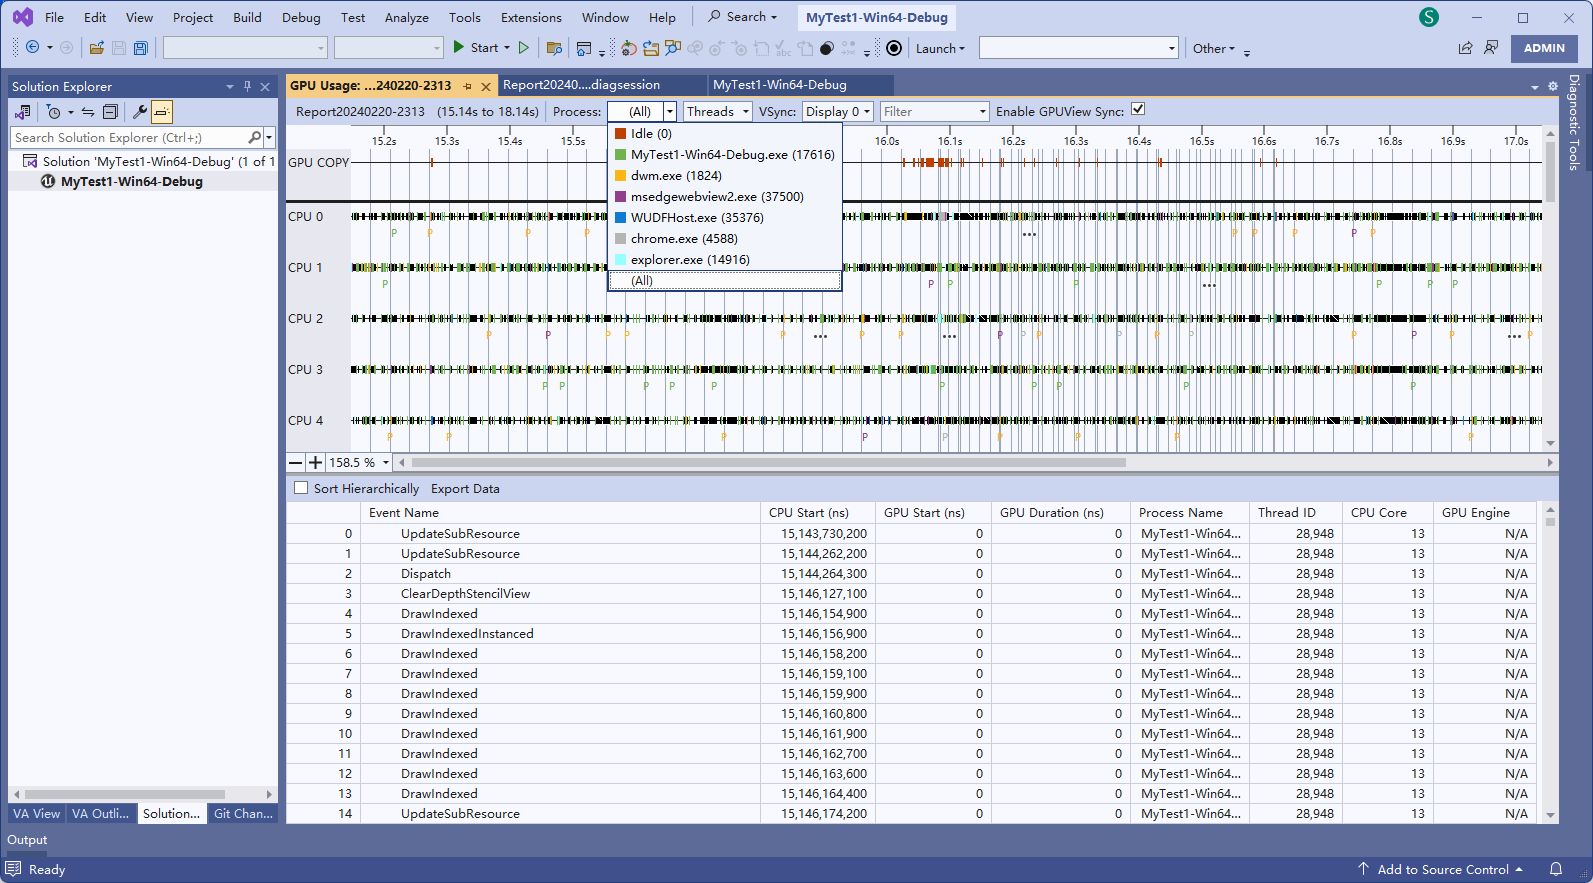The width and height of the screenshot is (1593, 883).
Task: Sort by the CPU Start (ns) column header
Action: click(817, 512)
